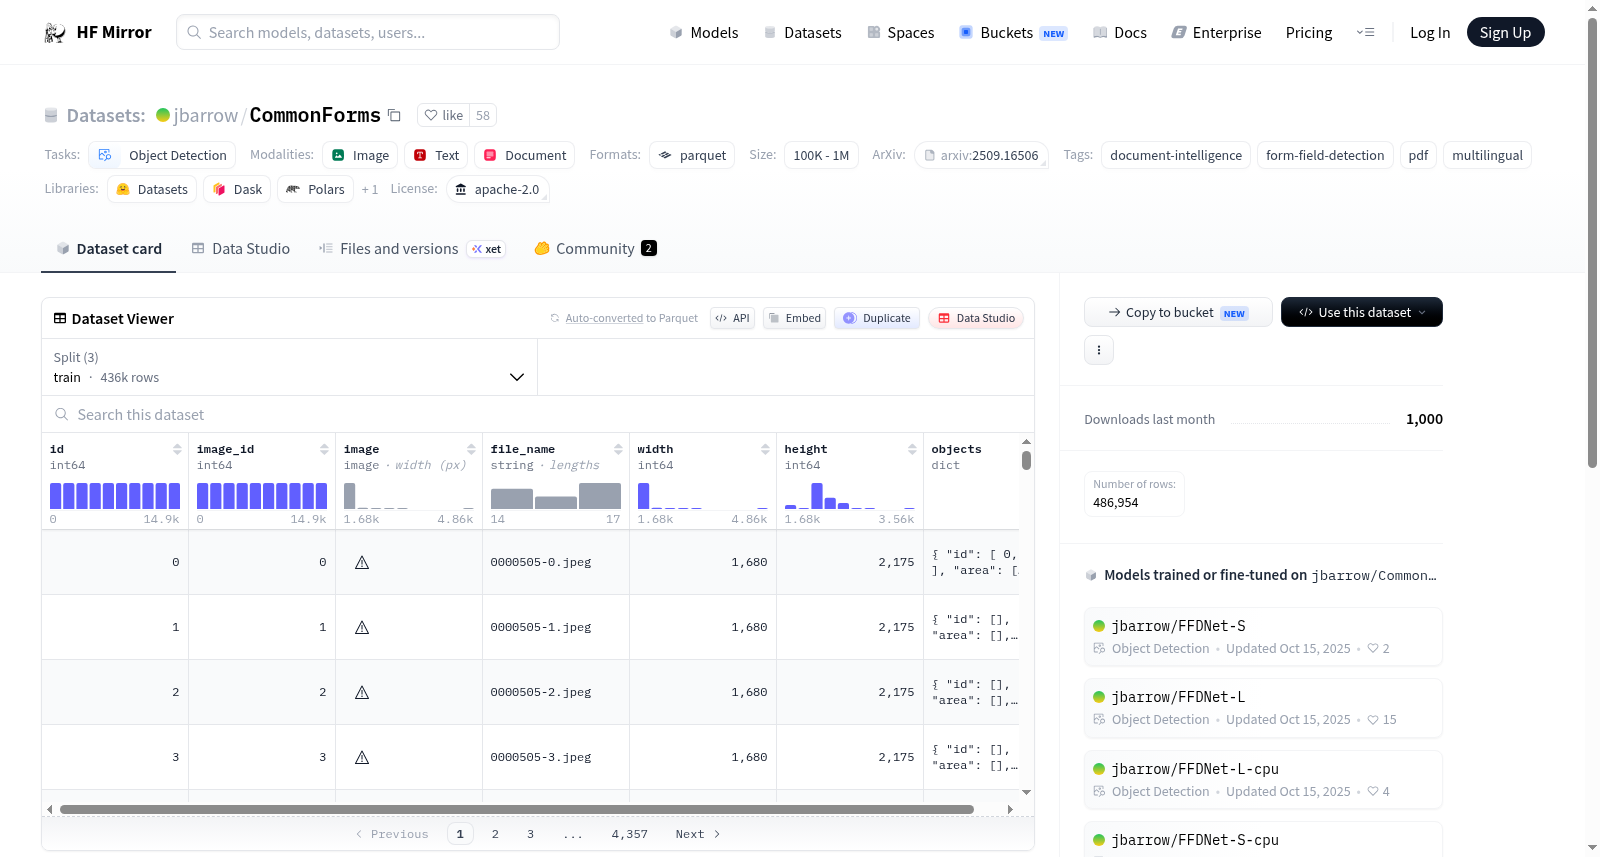This screenshot has height=857, width=1600.
Task: Click the Duplicate button
Action: [877, 318]
